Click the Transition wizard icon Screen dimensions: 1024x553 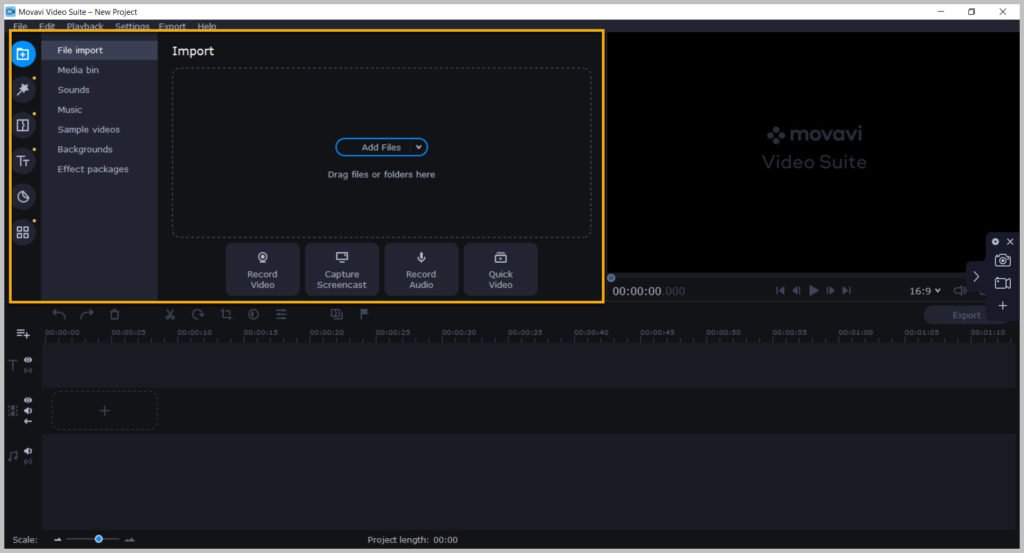tap(336, 315)
